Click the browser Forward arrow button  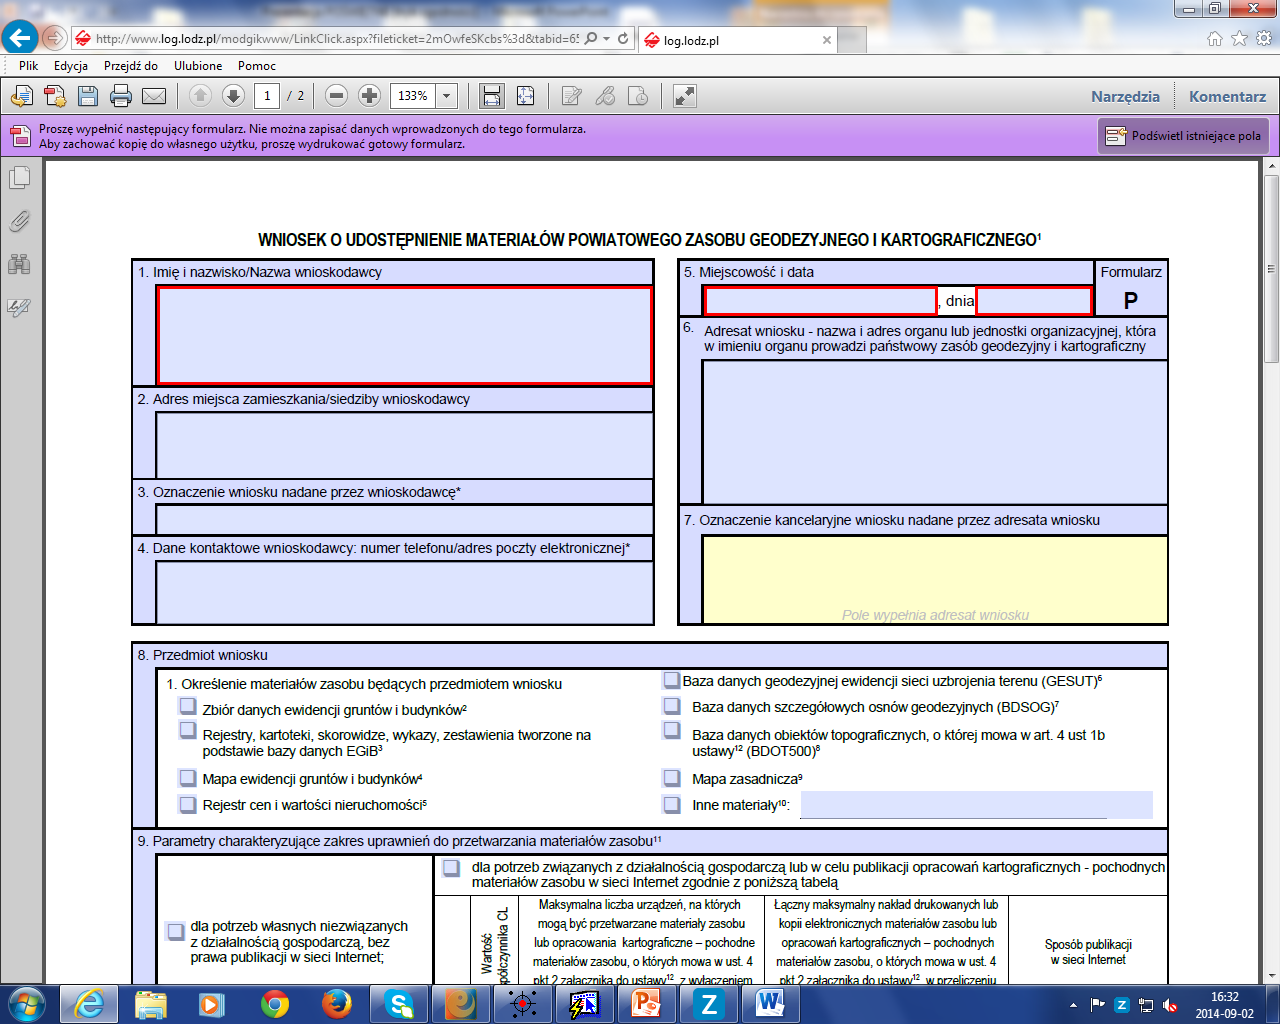55,38
